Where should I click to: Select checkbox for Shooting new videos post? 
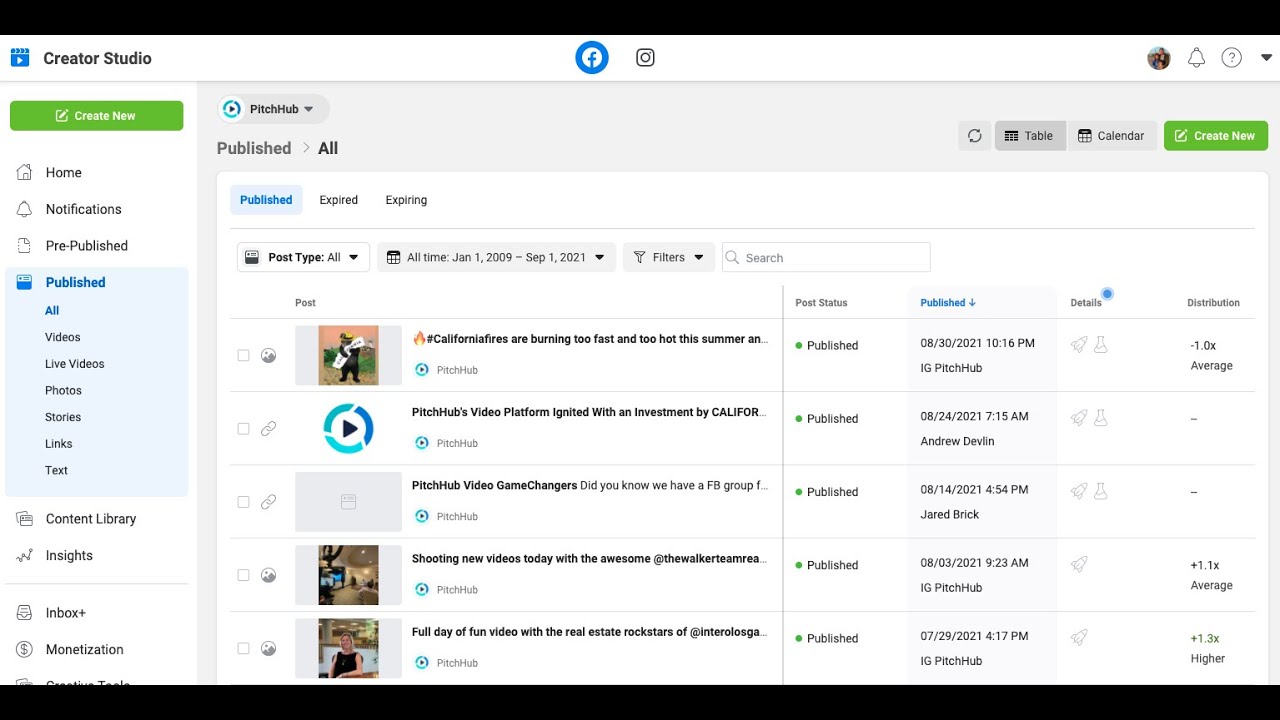pos(243,575)
